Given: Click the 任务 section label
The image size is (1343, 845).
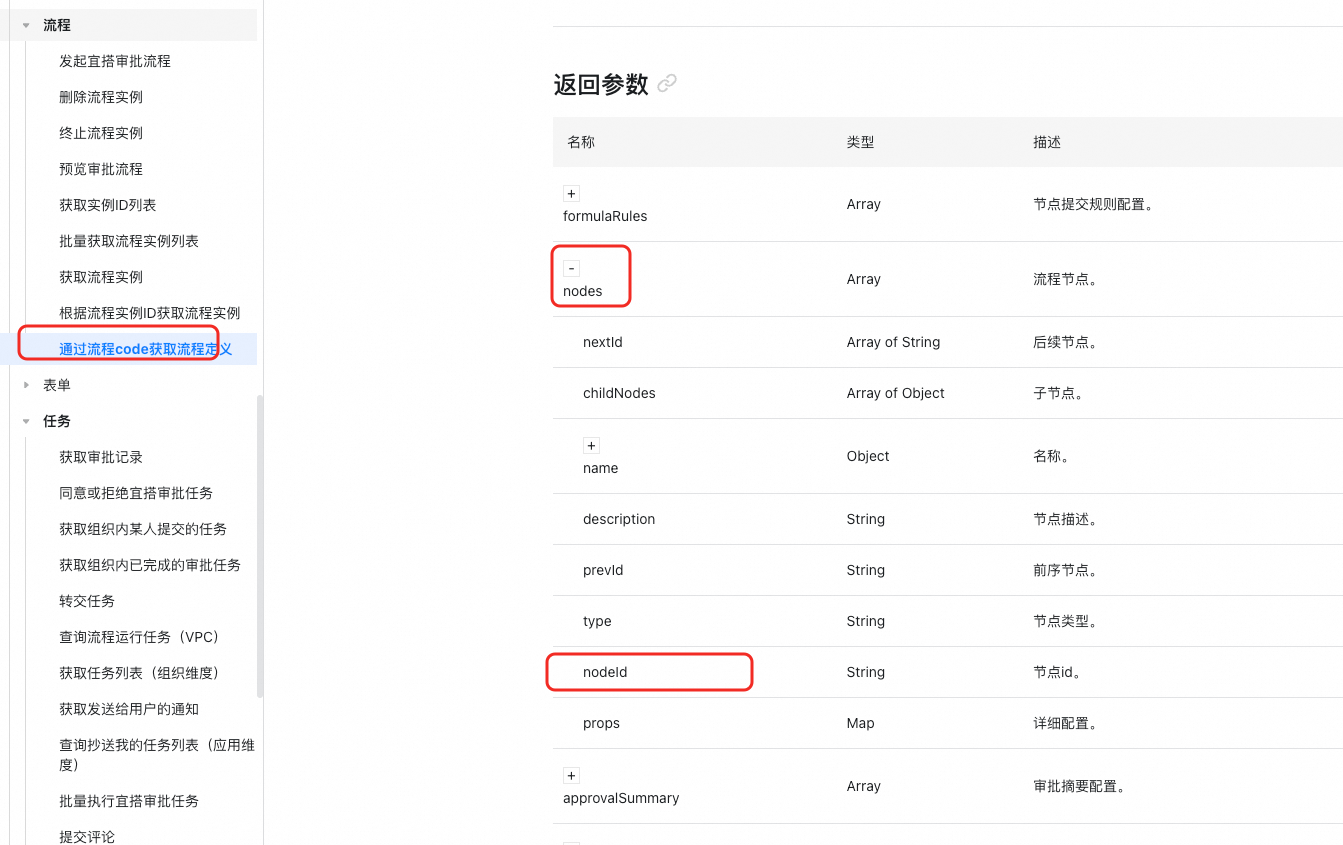Looking at the screenshot, I should point(57,421).
